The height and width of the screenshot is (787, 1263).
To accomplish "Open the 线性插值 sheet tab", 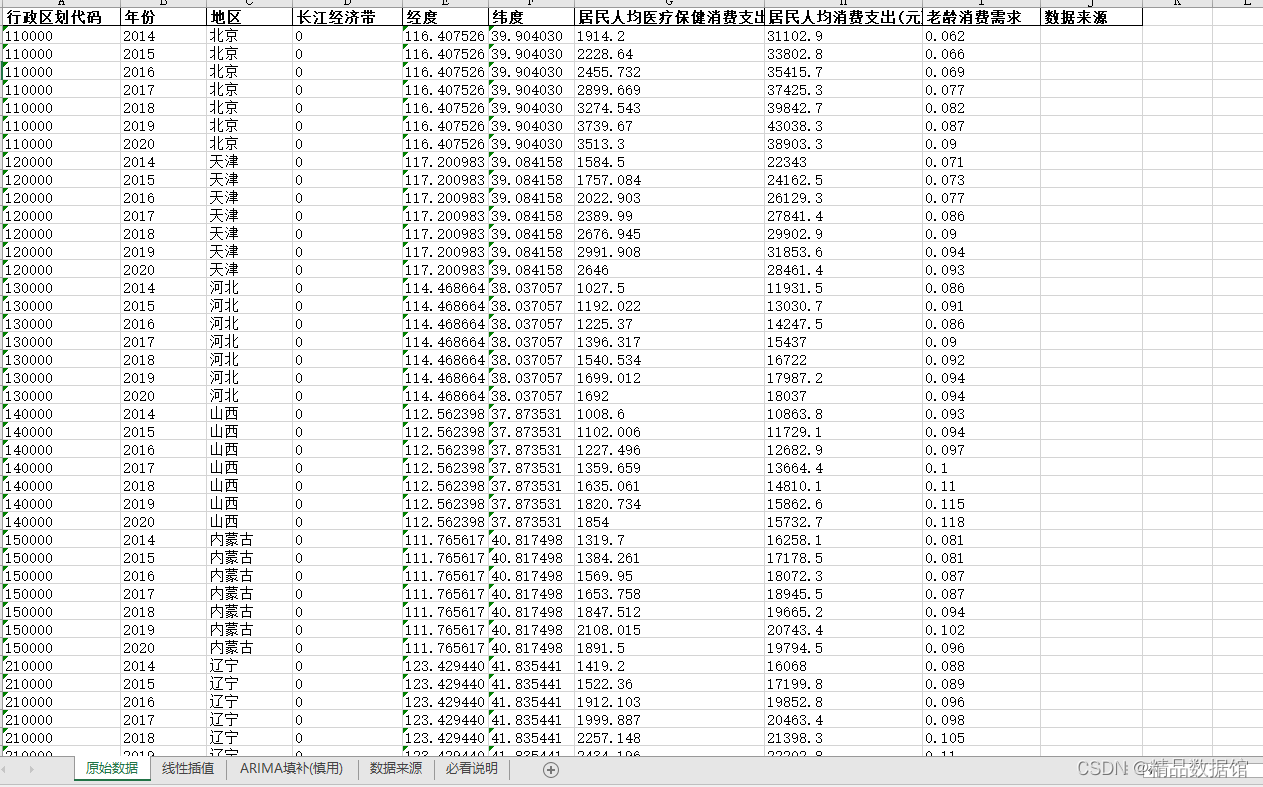I will [x=188, y=768].
